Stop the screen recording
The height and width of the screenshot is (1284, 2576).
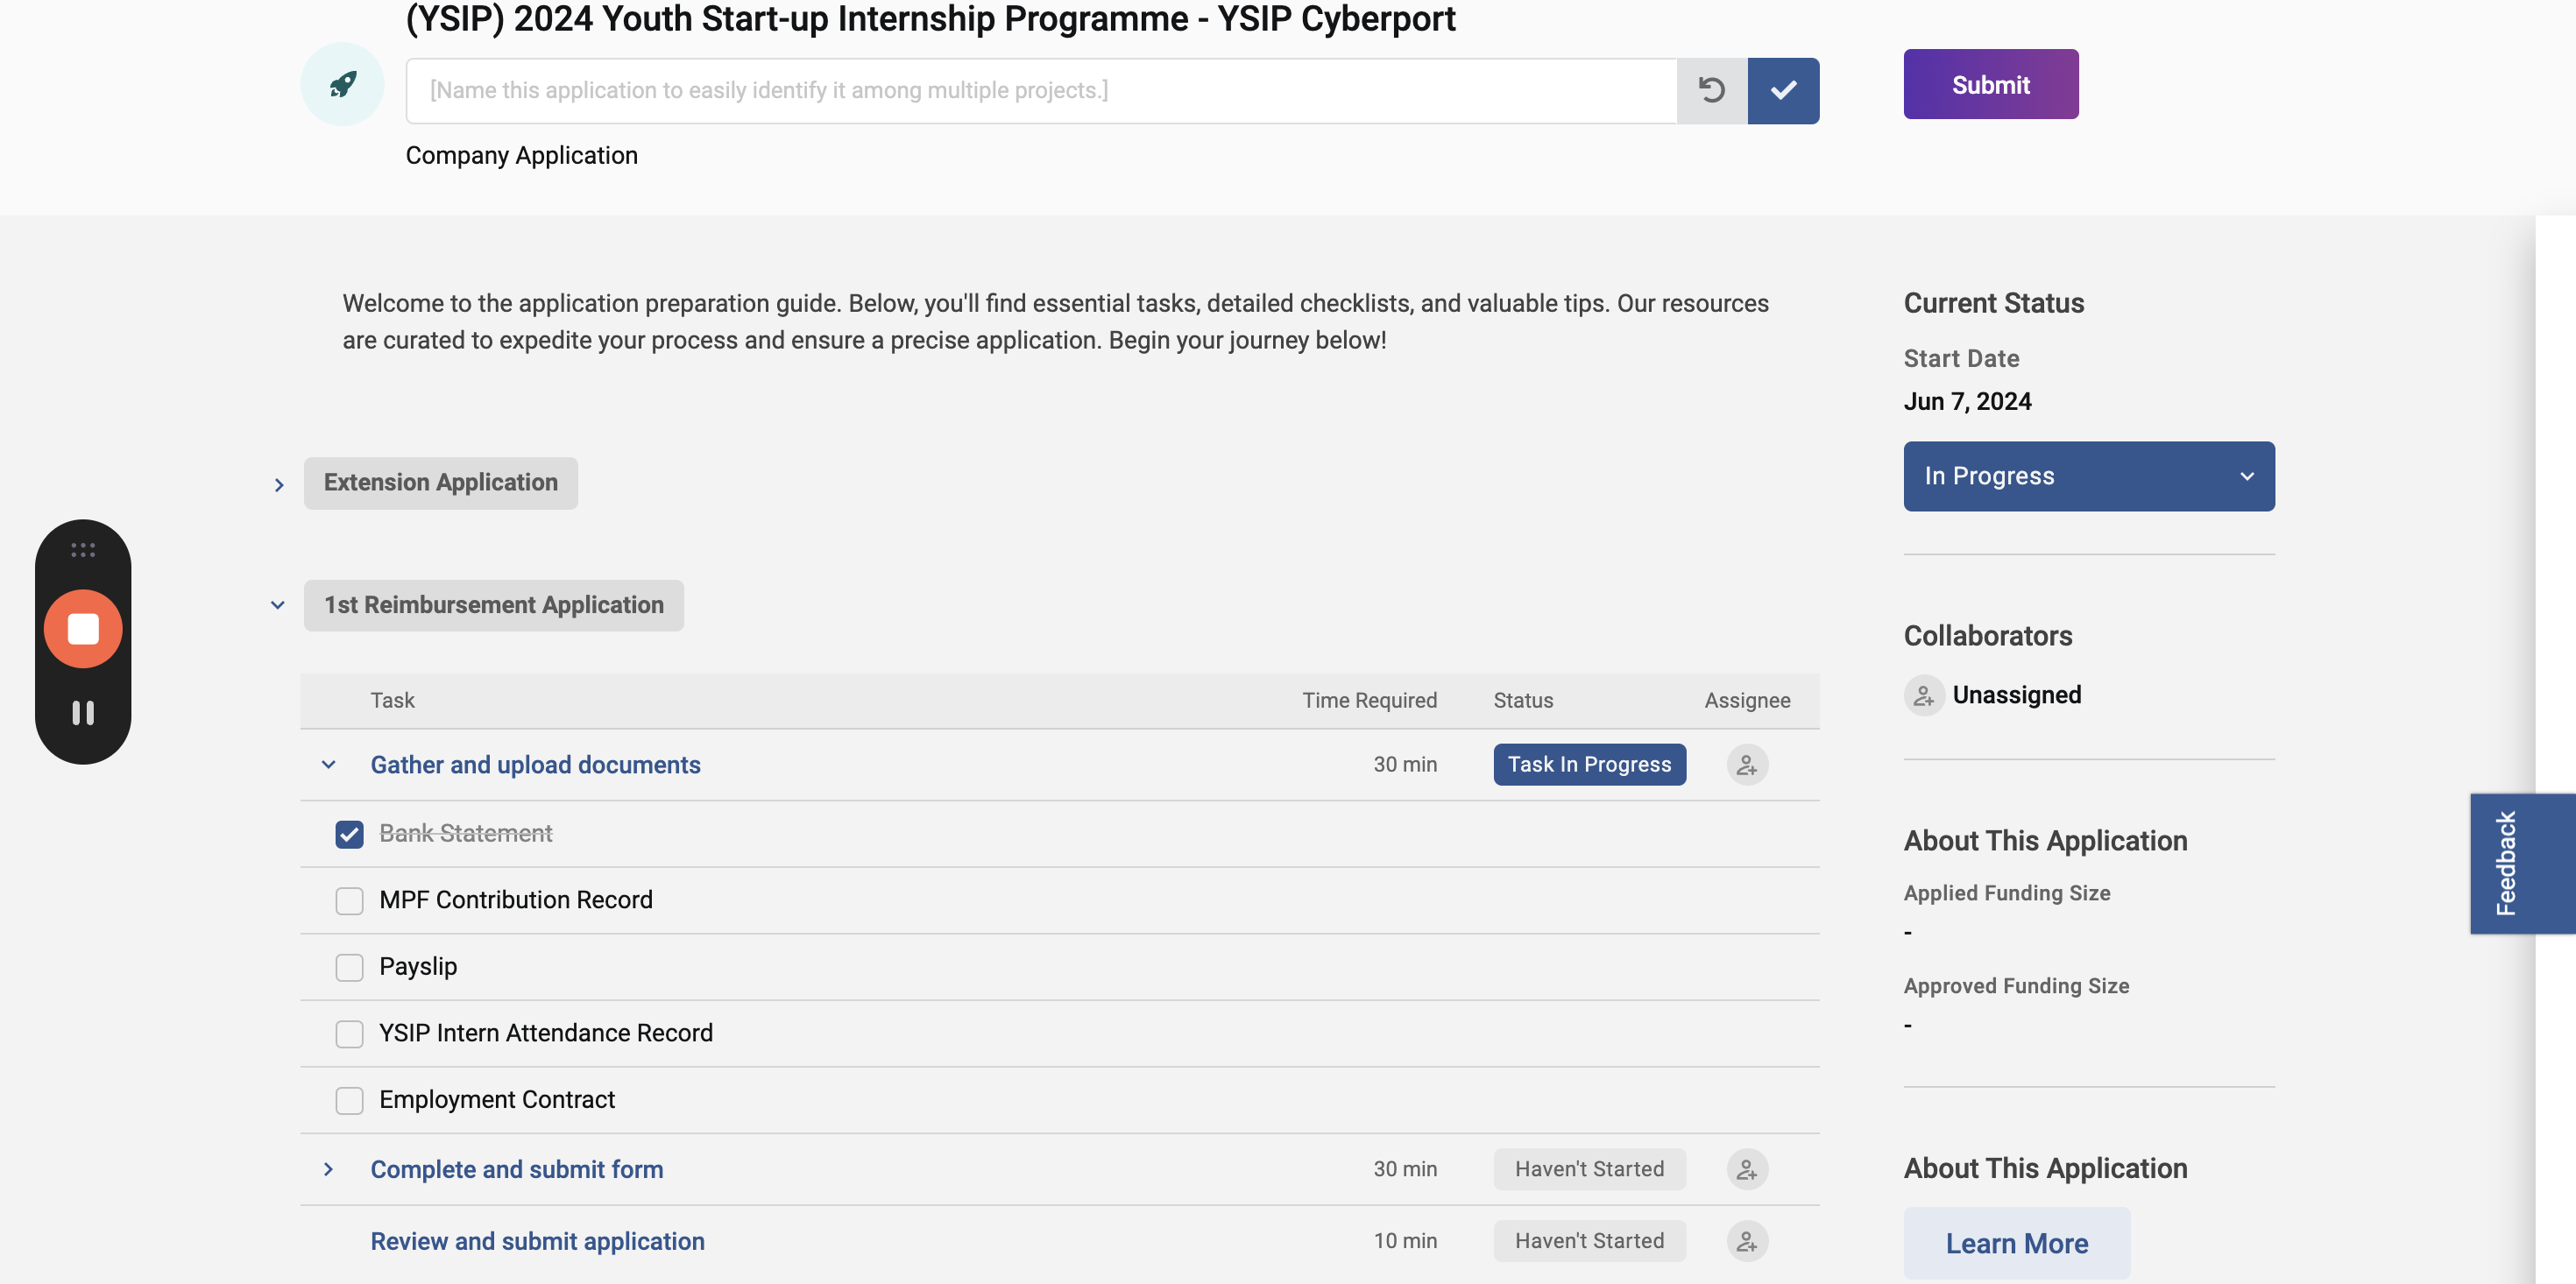pos(83,629)
